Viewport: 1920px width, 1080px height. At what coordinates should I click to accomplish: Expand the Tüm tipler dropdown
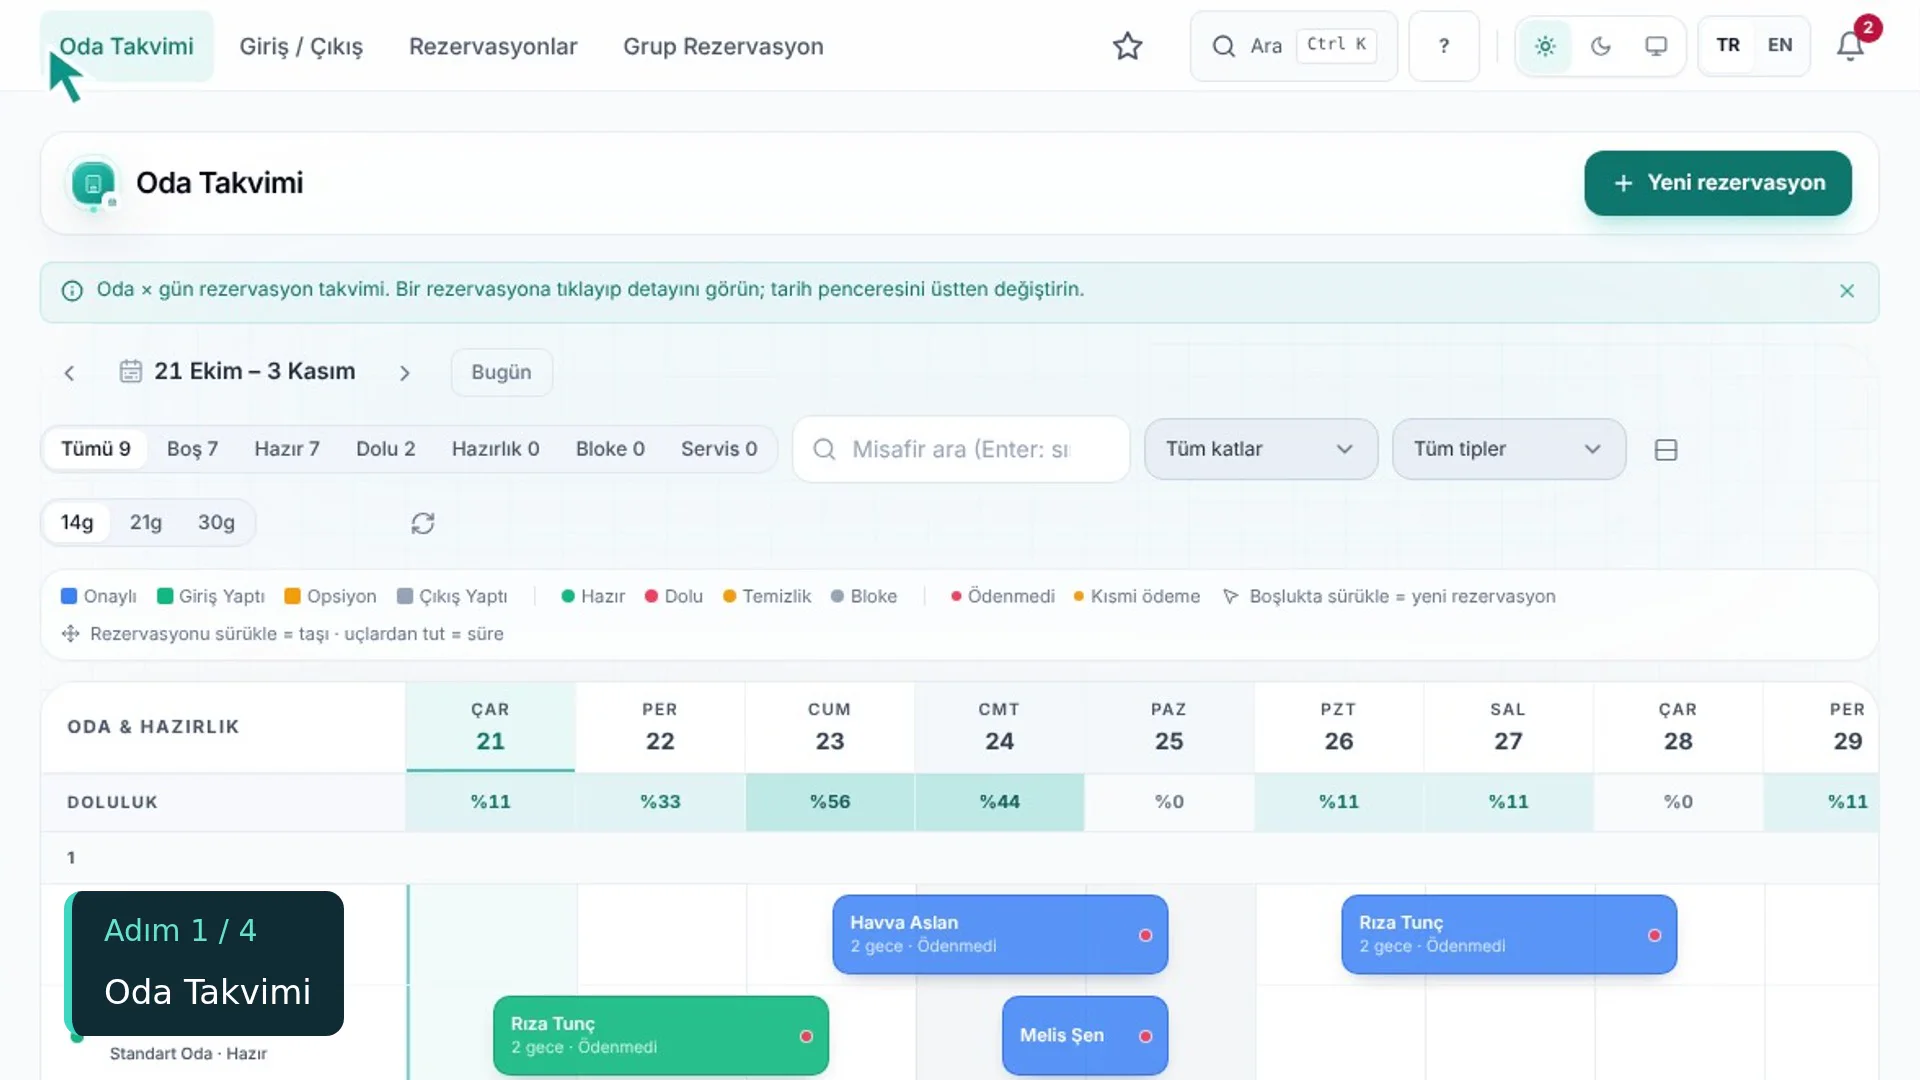coord(1509,449)
